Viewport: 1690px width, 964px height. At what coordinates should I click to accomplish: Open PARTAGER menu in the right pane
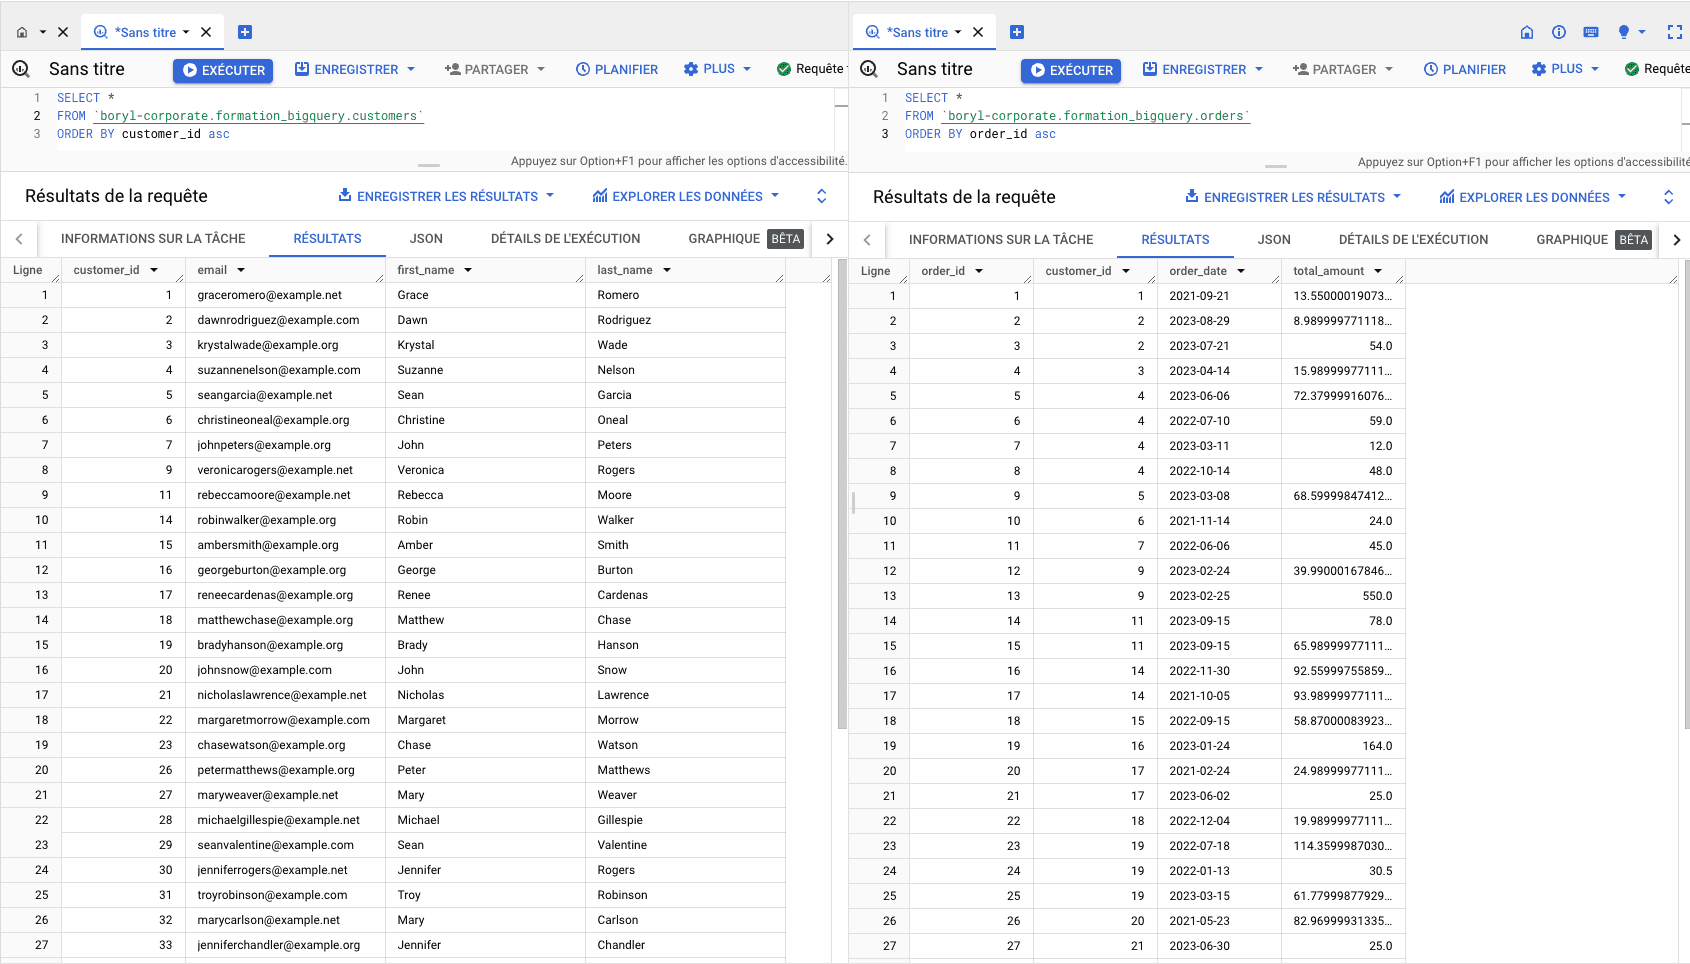tap(1343, 69)
